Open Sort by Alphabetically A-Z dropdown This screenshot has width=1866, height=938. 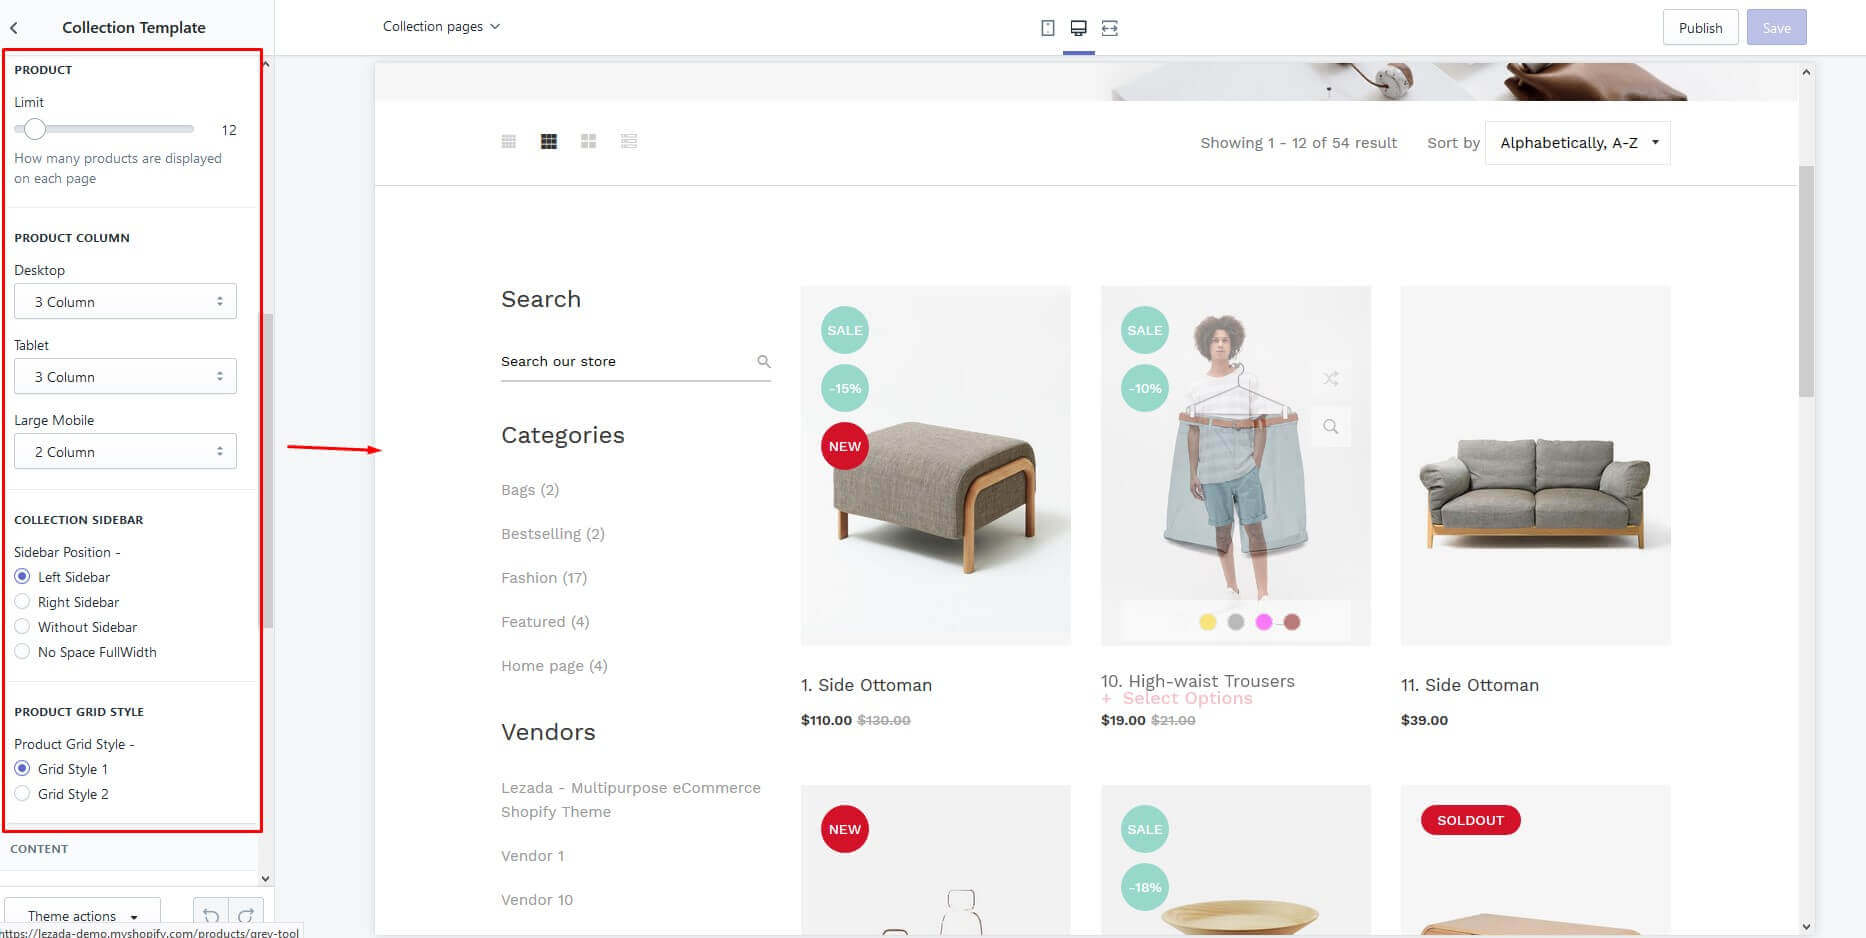[1578, 143]
